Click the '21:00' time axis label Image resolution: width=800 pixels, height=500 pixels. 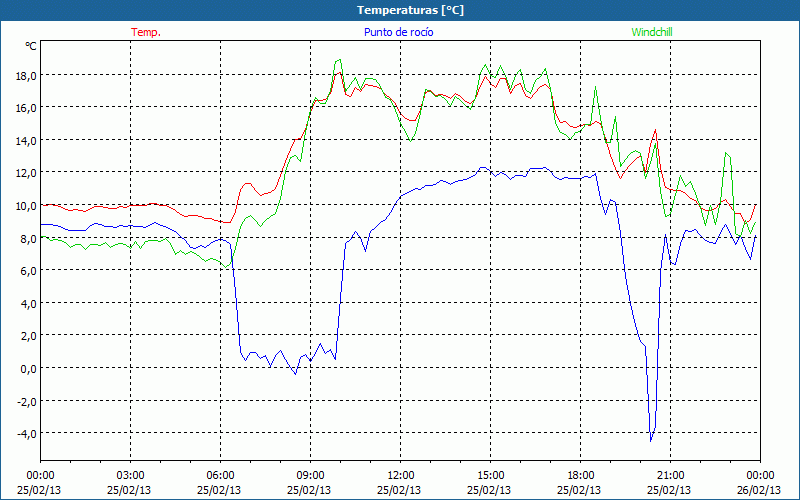[670, 476]
